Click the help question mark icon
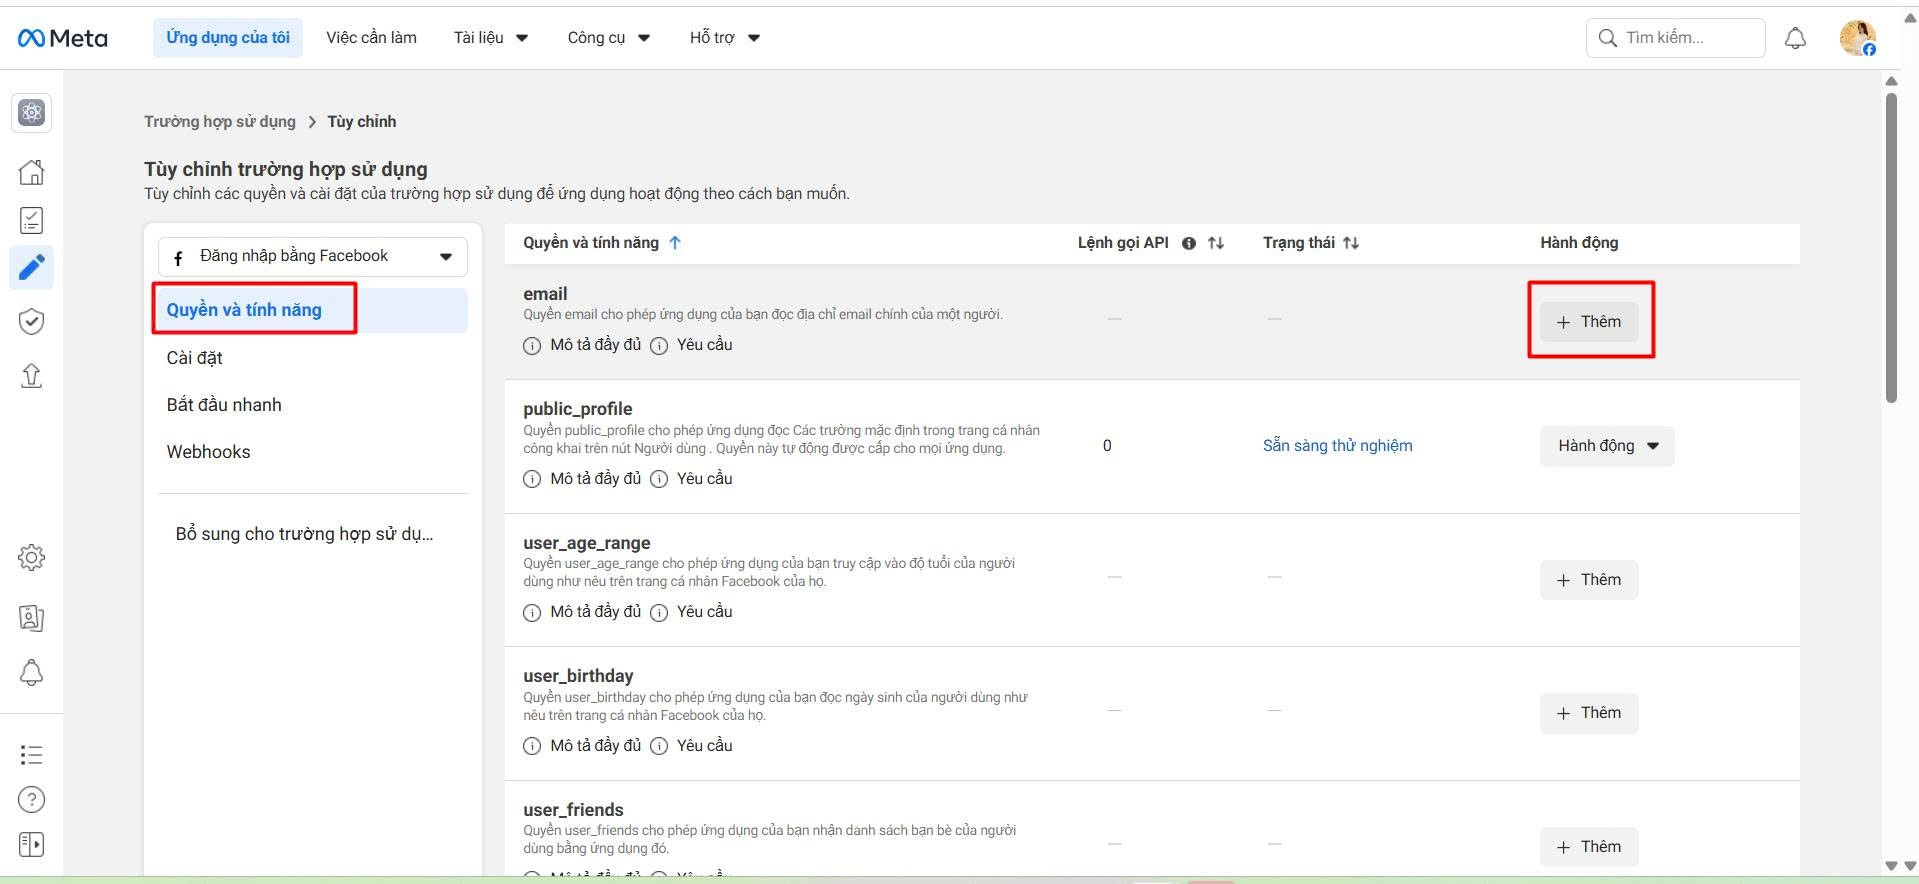Screen dimensions: 1919x884 pos(32,799)
